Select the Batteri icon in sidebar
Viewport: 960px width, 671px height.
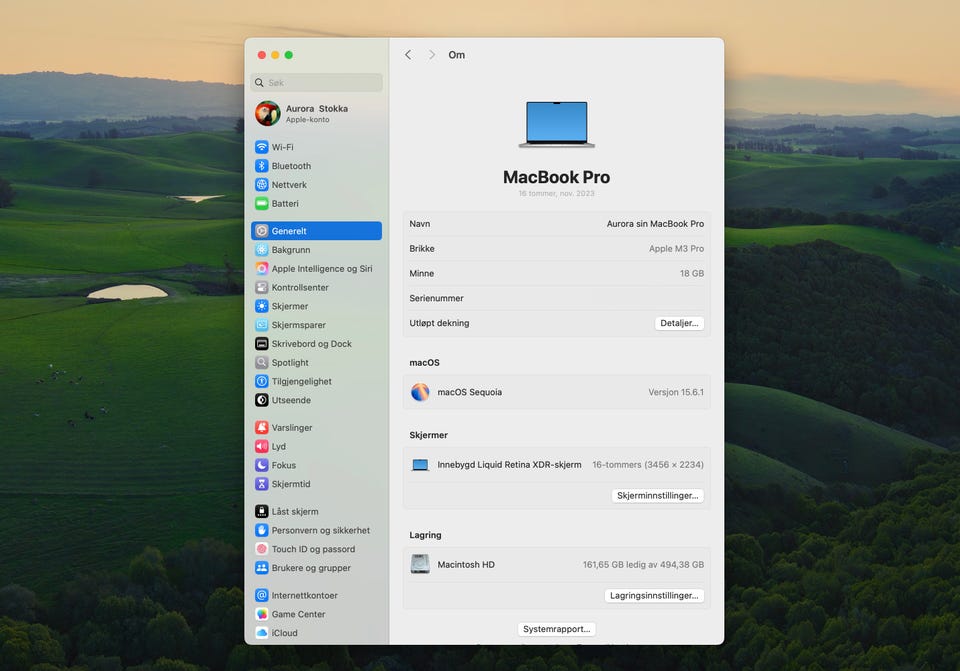point(262,203)
